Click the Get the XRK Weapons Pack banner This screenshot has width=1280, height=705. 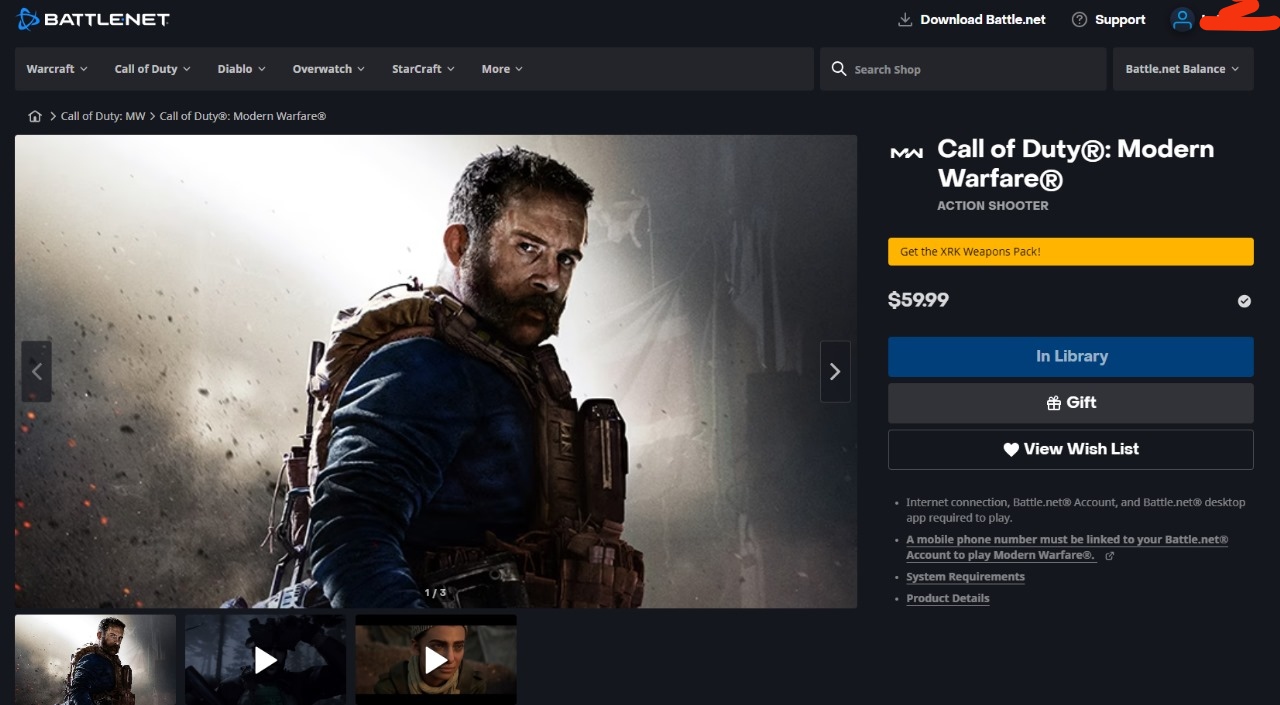click(x=1071, y=252)
